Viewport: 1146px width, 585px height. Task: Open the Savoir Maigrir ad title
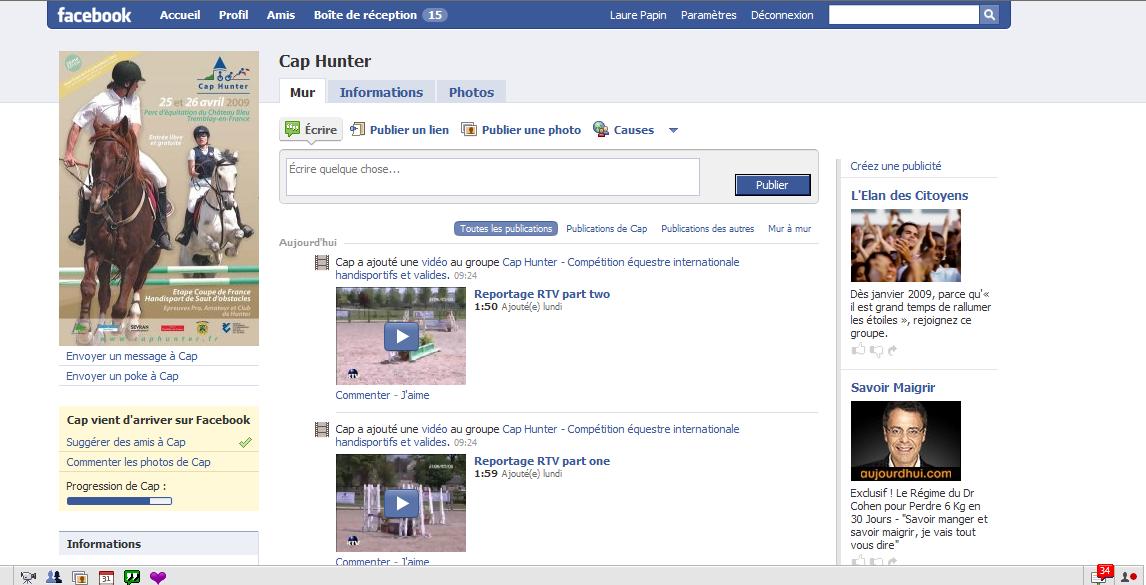892,388
